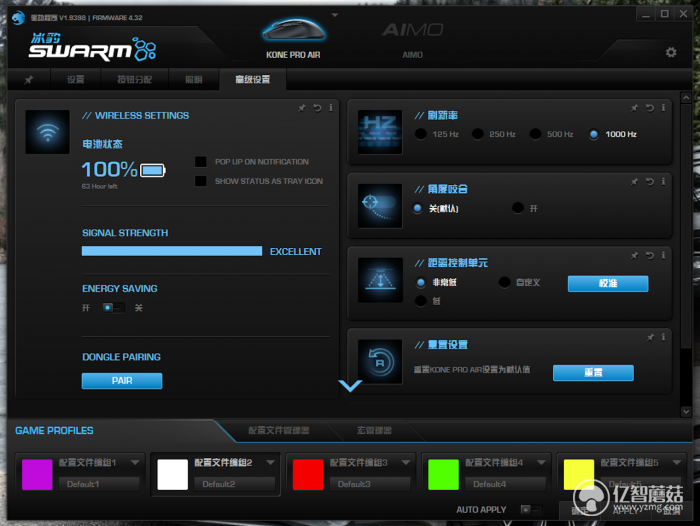Pick the red profile 3 color swatch
This screenshot has height=526, width=700.
pos(308,475)
